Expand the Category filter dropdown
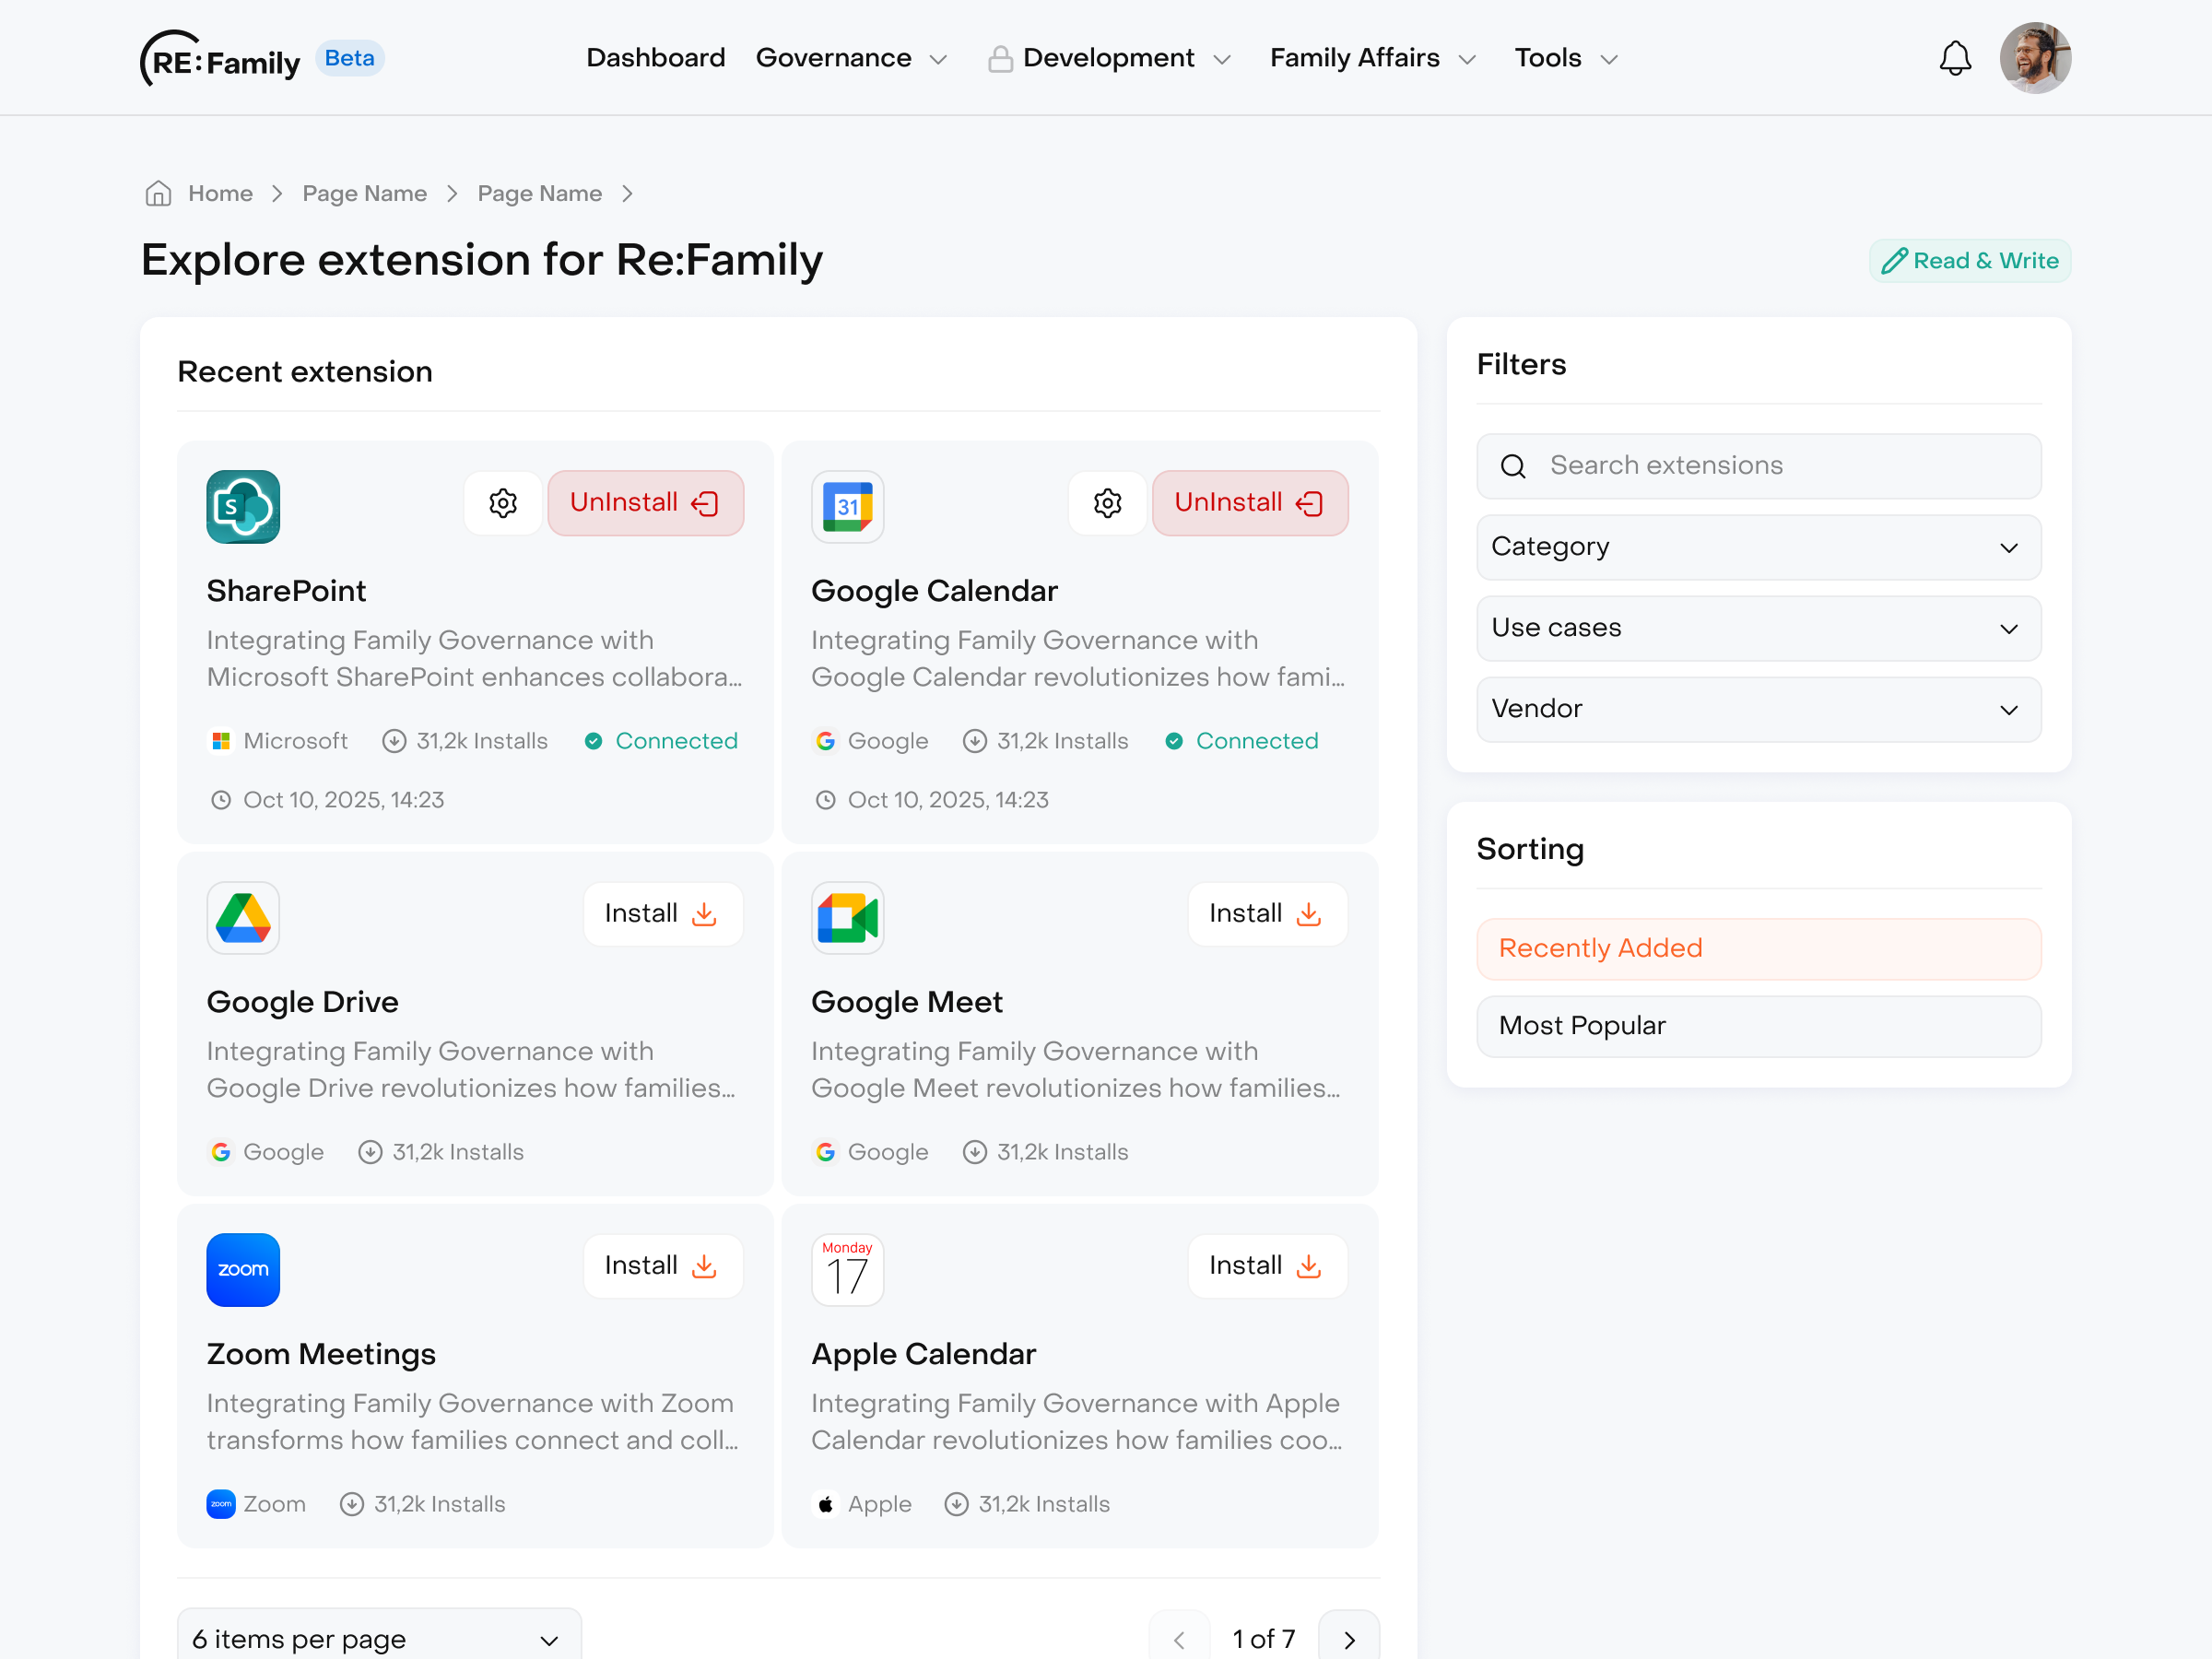 tap(1758, 547)
